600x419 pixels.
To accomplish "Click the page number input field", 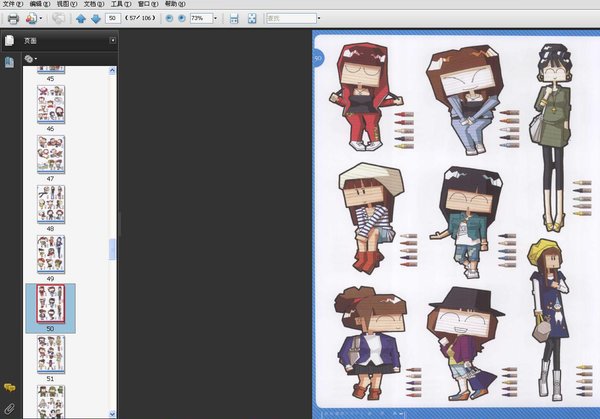I will tap(113, 18).
